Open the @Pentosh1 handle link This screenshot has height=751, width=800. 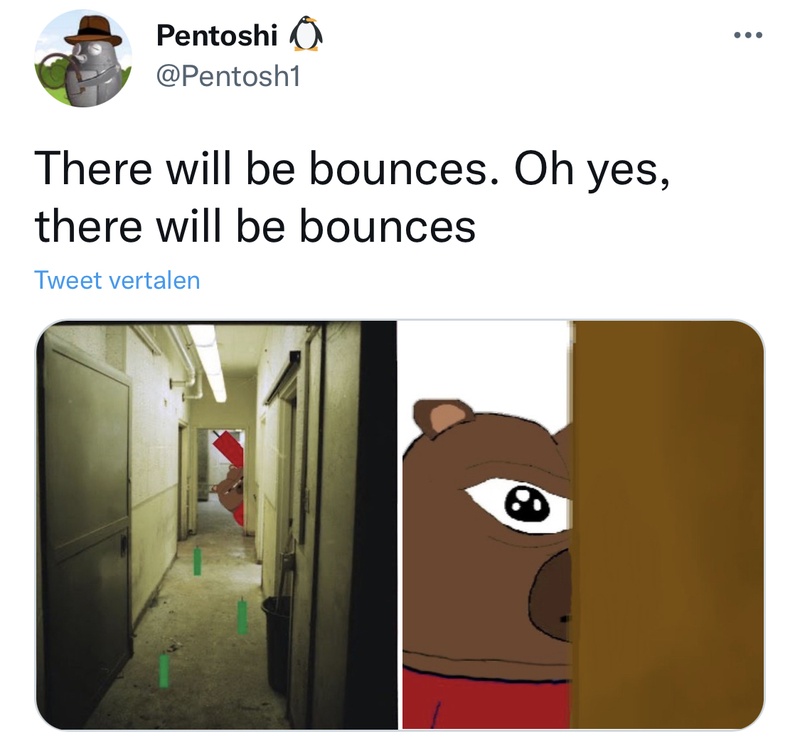pyautogui.click(x=228, y=77)
